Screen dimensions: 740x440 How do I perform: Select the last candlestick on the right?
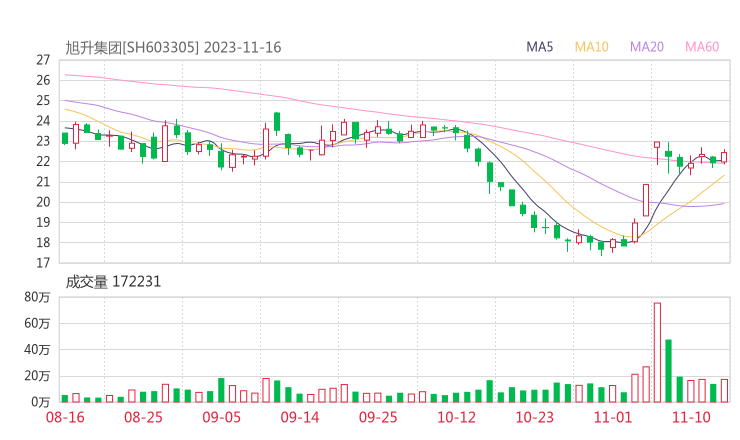tap(724, 156)
